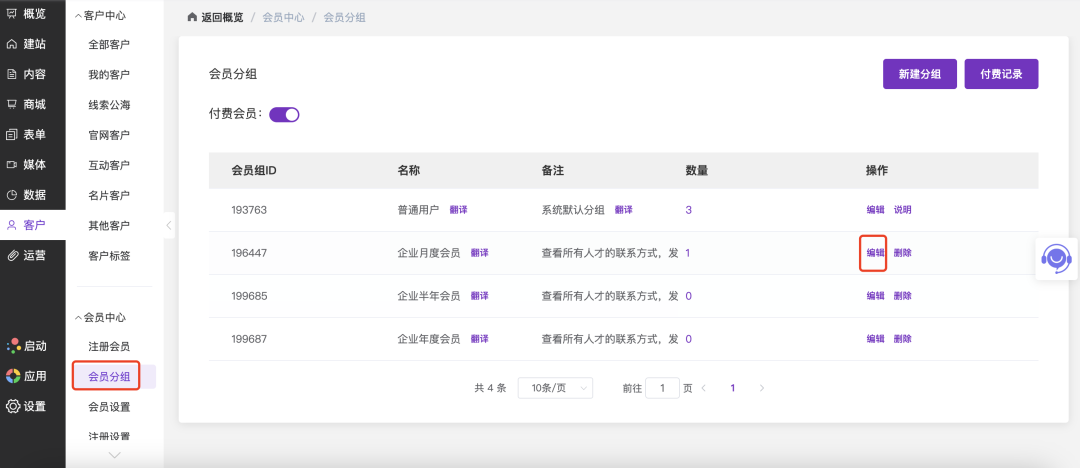Open 设置 gear settings icon
The height and width of the screenshot is (468, 1080).
[x=13, y=406]
